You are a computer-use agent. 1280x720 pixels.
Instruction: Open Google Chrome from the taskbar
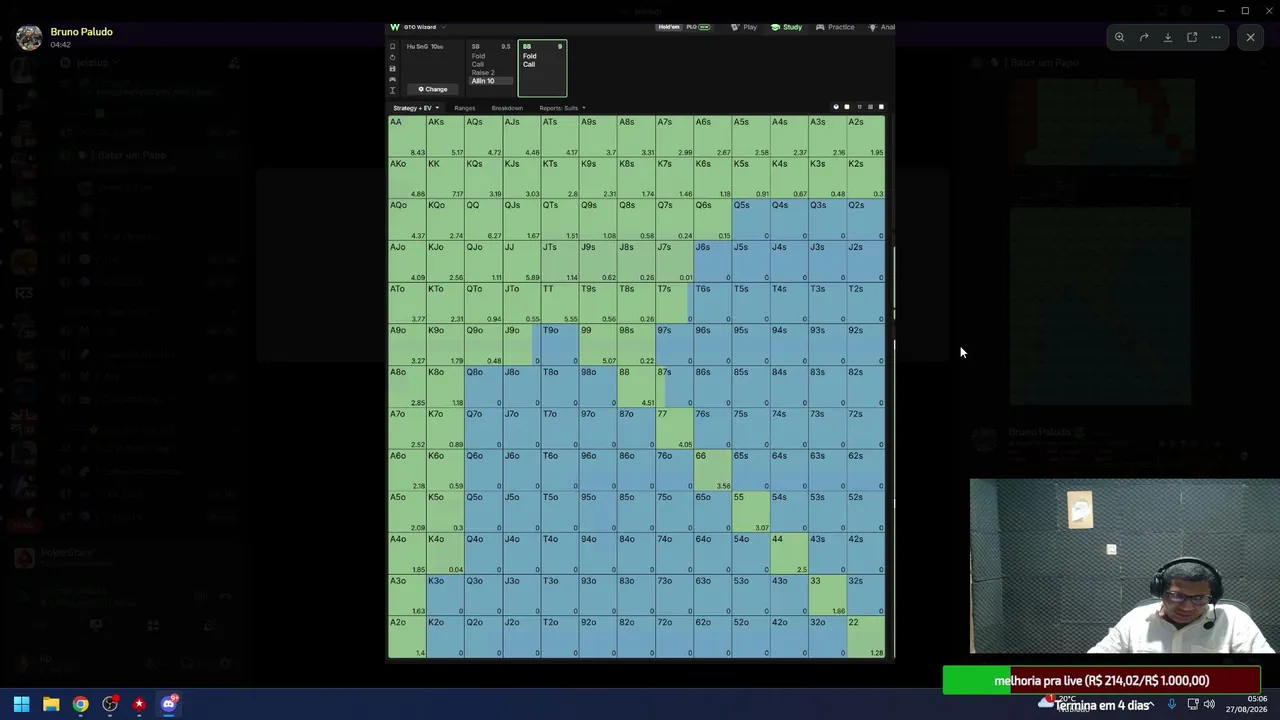pyautogui.click(x=80, y=704)
